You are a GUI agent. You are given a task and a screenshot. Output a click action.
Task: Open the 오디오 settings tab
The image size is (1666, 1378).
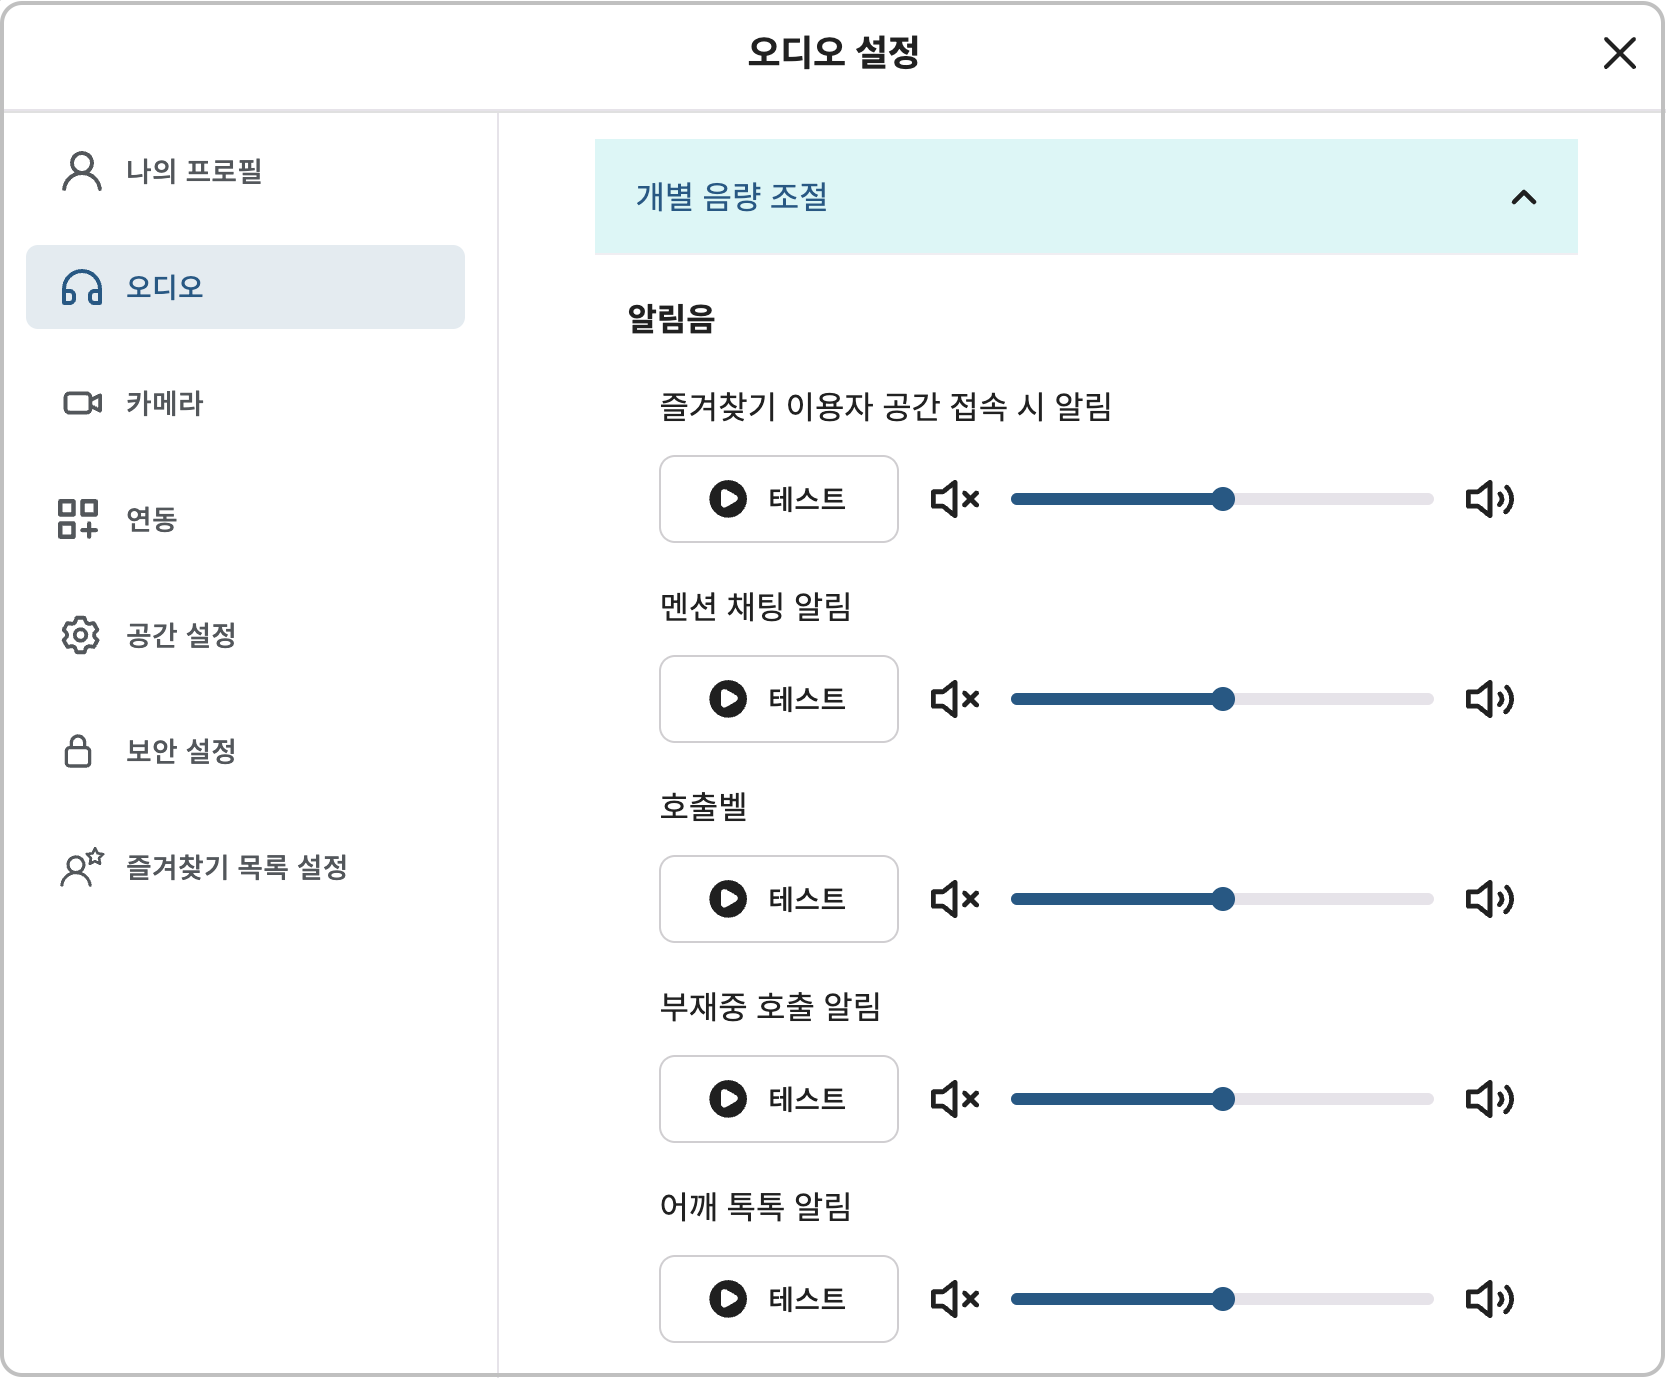coord(163,287)
